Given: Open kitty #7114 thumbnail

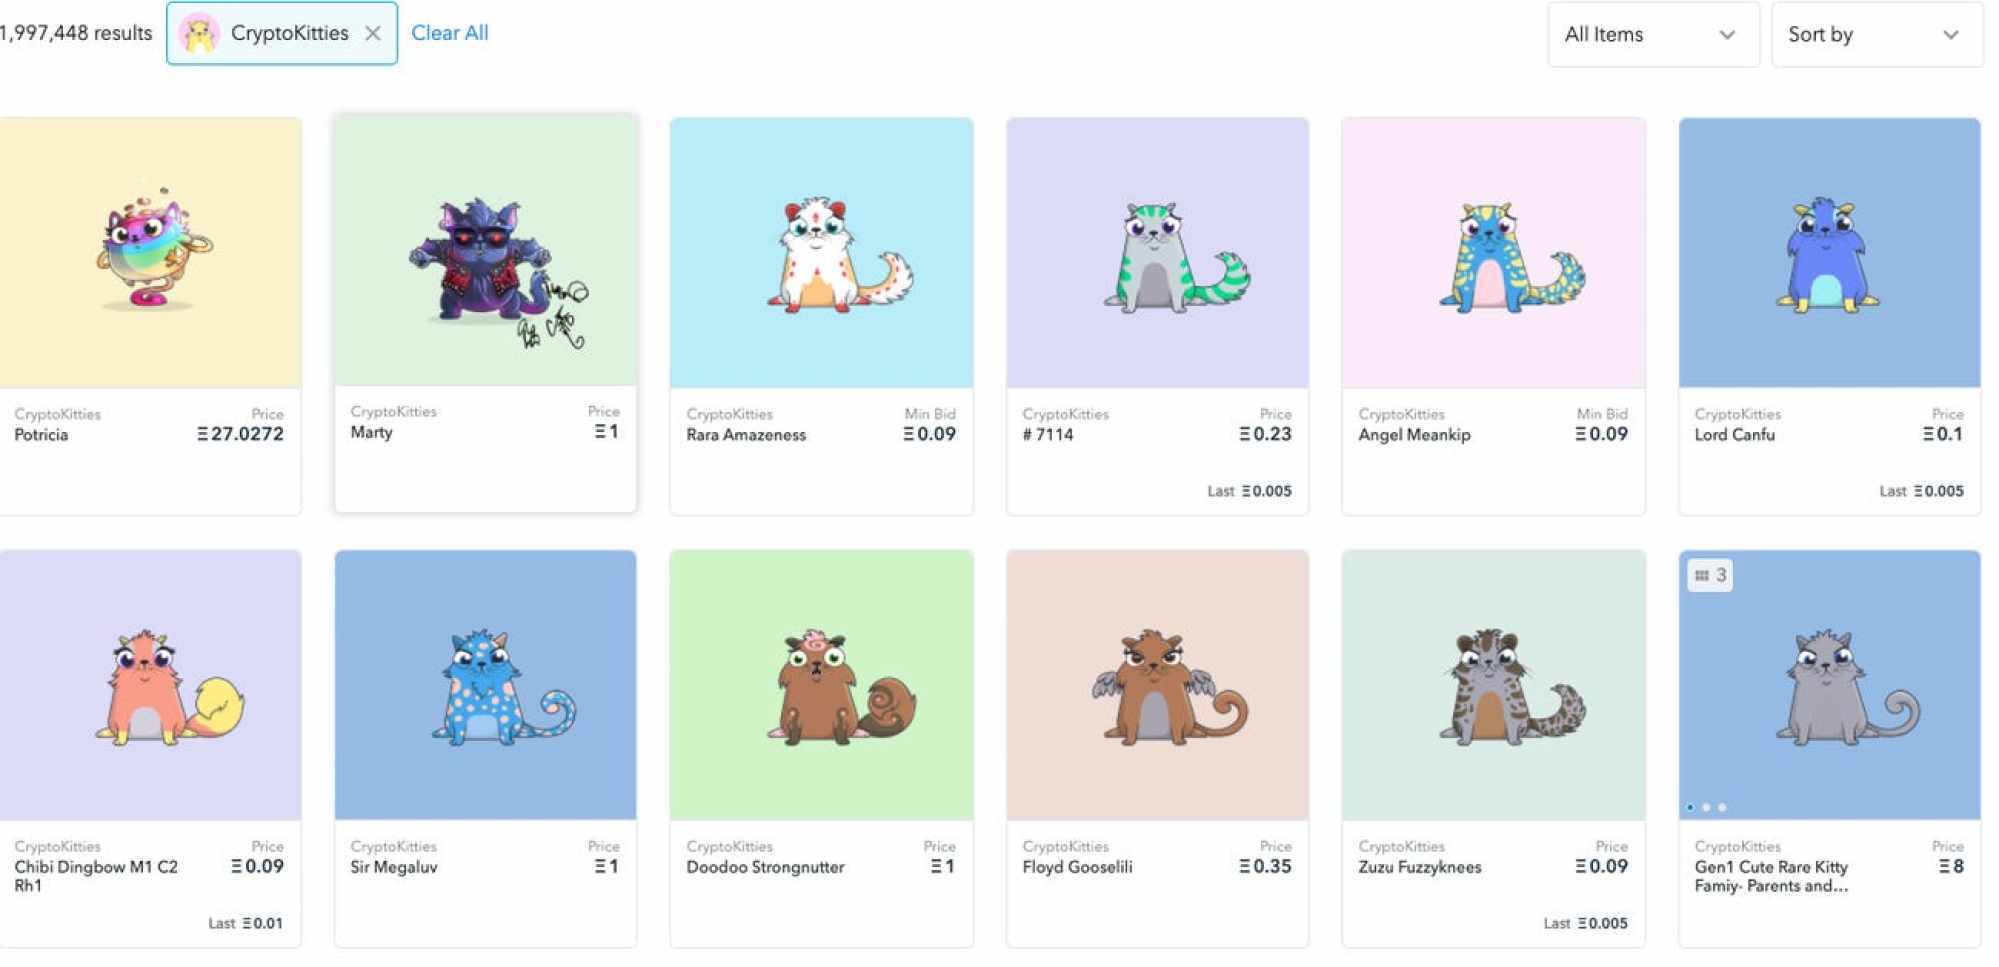Looking at the screenshot, I should point(1157,252).
